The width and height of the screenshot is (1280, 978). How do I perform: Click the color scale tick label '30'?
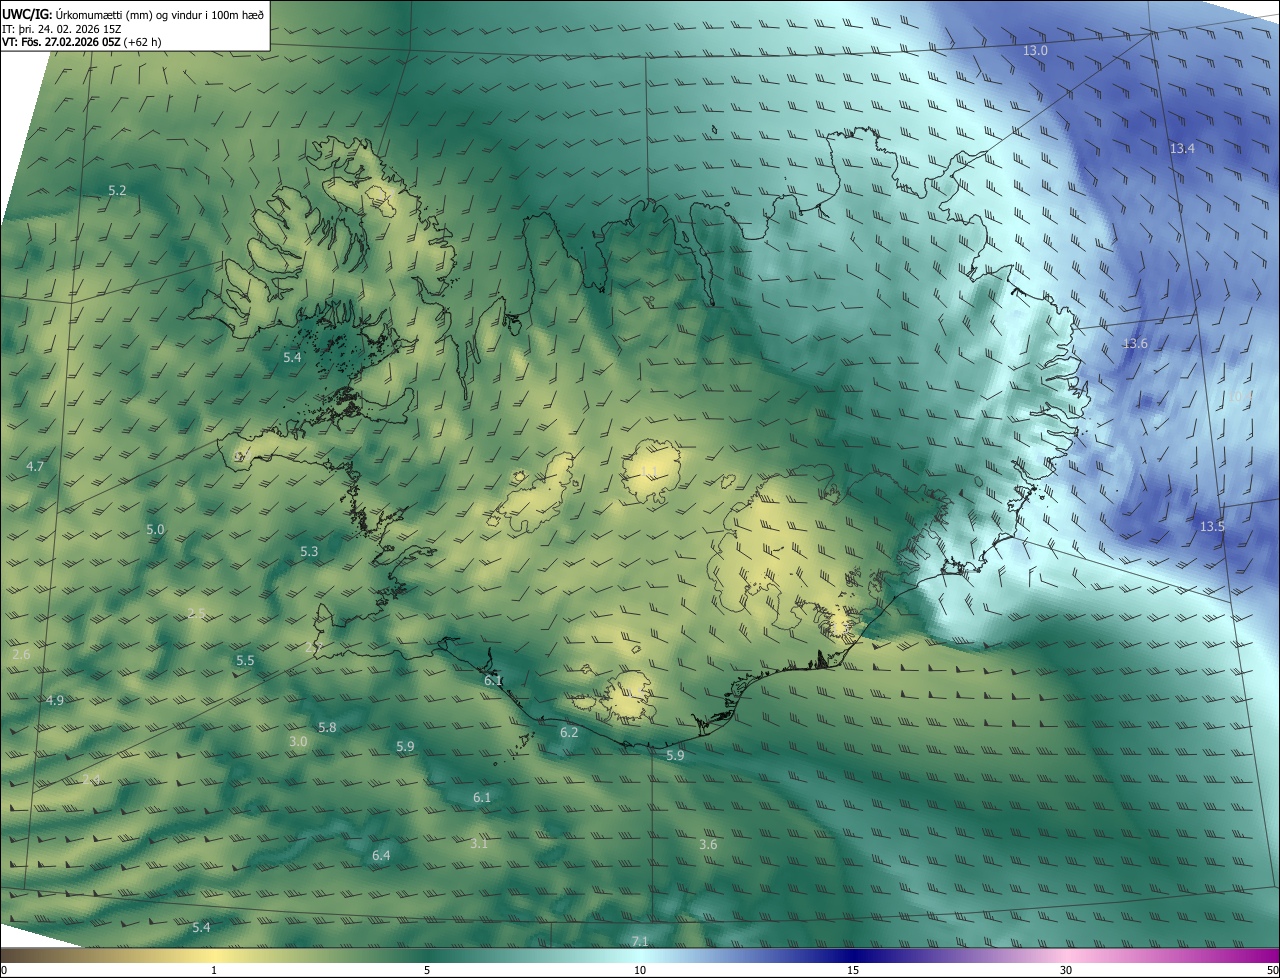(1066, 970)
